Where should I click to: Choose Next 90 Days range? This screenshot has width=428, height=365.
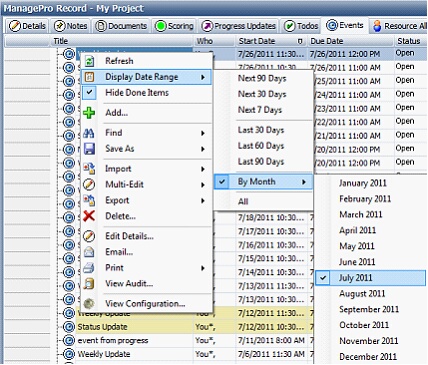coord(262,78)
